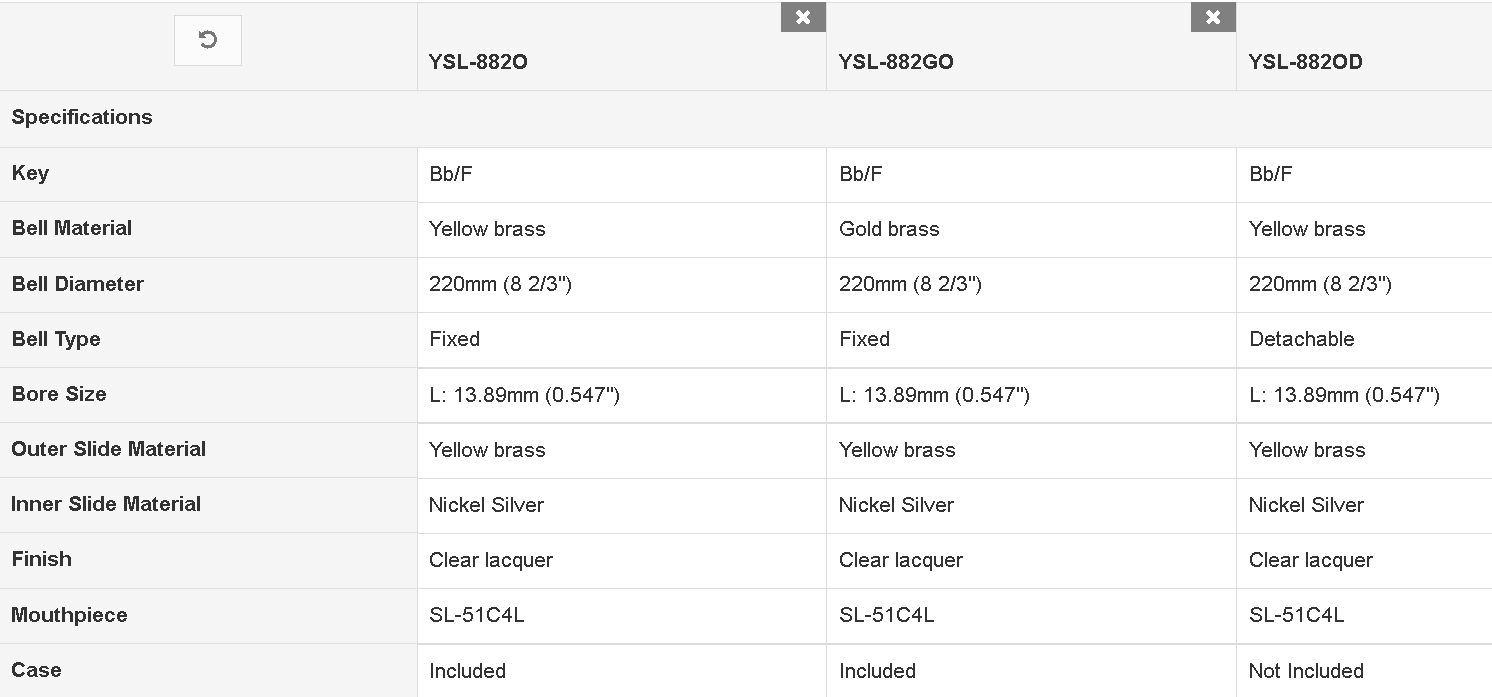This screenshot has width=1492, height=697.
Task: Select the Case row label
Action: [36, 670]
